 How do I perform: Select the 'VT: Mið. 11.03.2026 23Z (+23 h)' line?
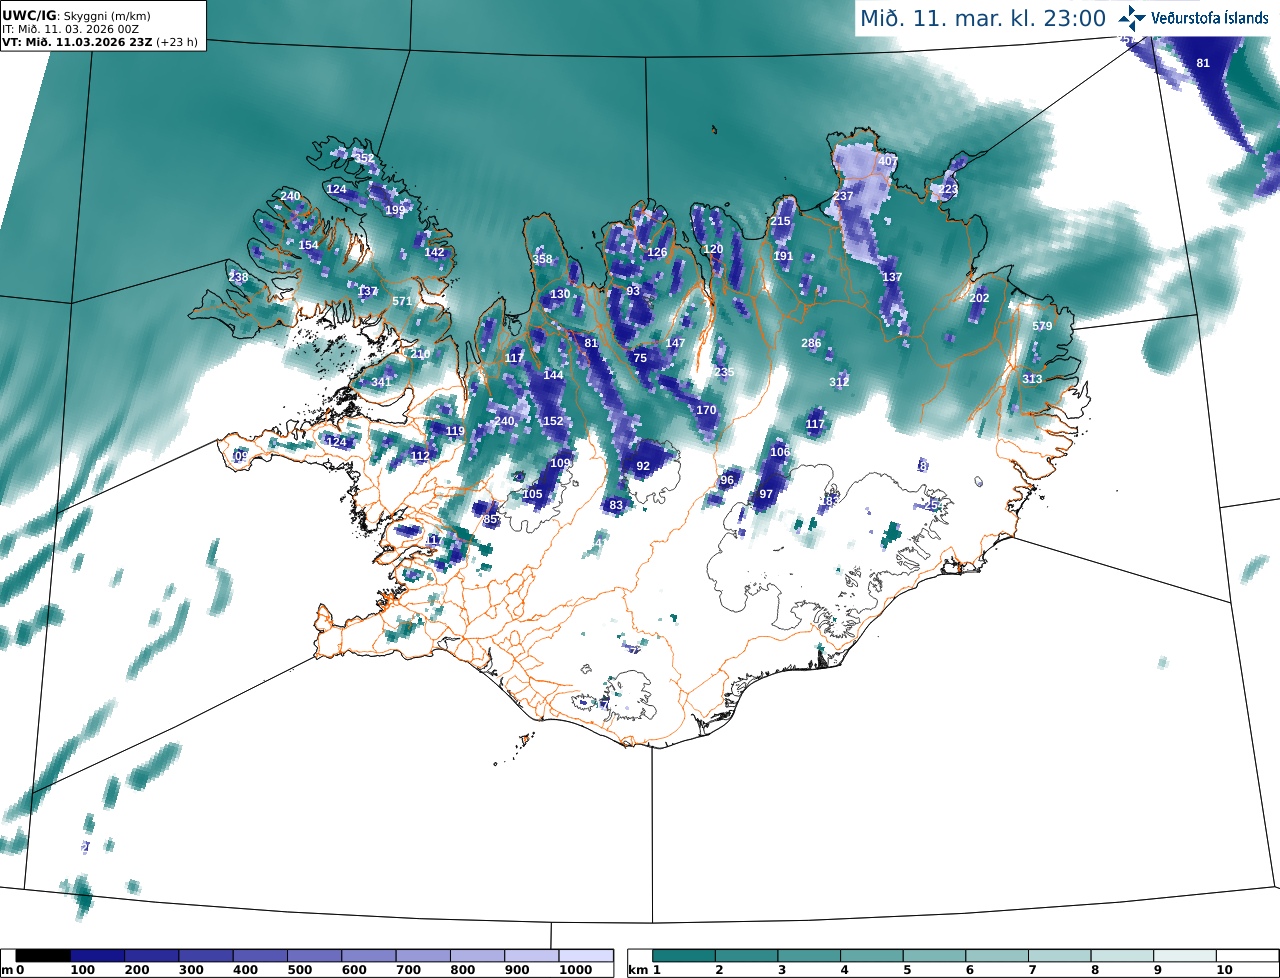100,43
